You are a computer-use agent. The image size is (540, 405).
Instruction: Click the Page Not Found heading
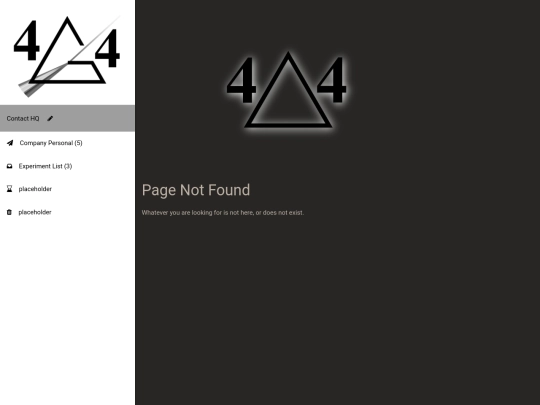(x=196, y=190)
